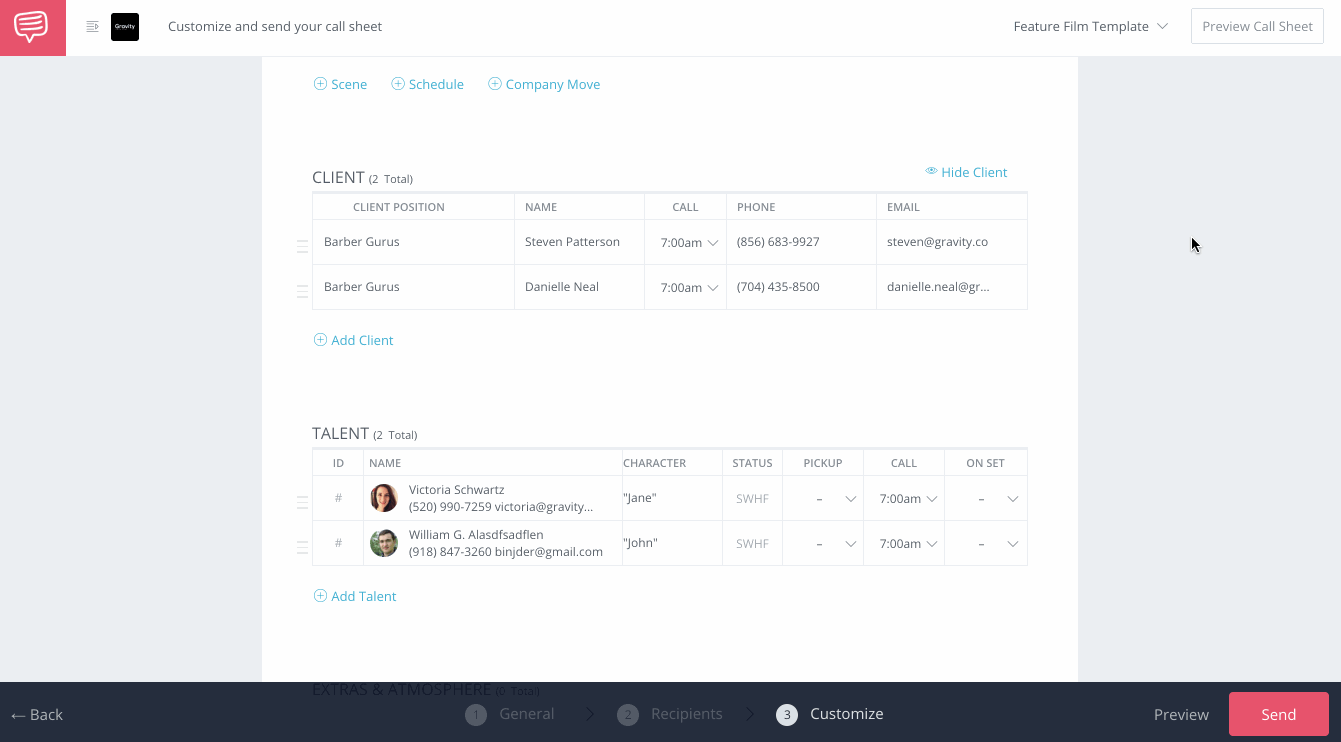The width and height of the screenshot is (1341, 742).
Task: Click the Add Scene plus icon
Action: coord(320,84)
